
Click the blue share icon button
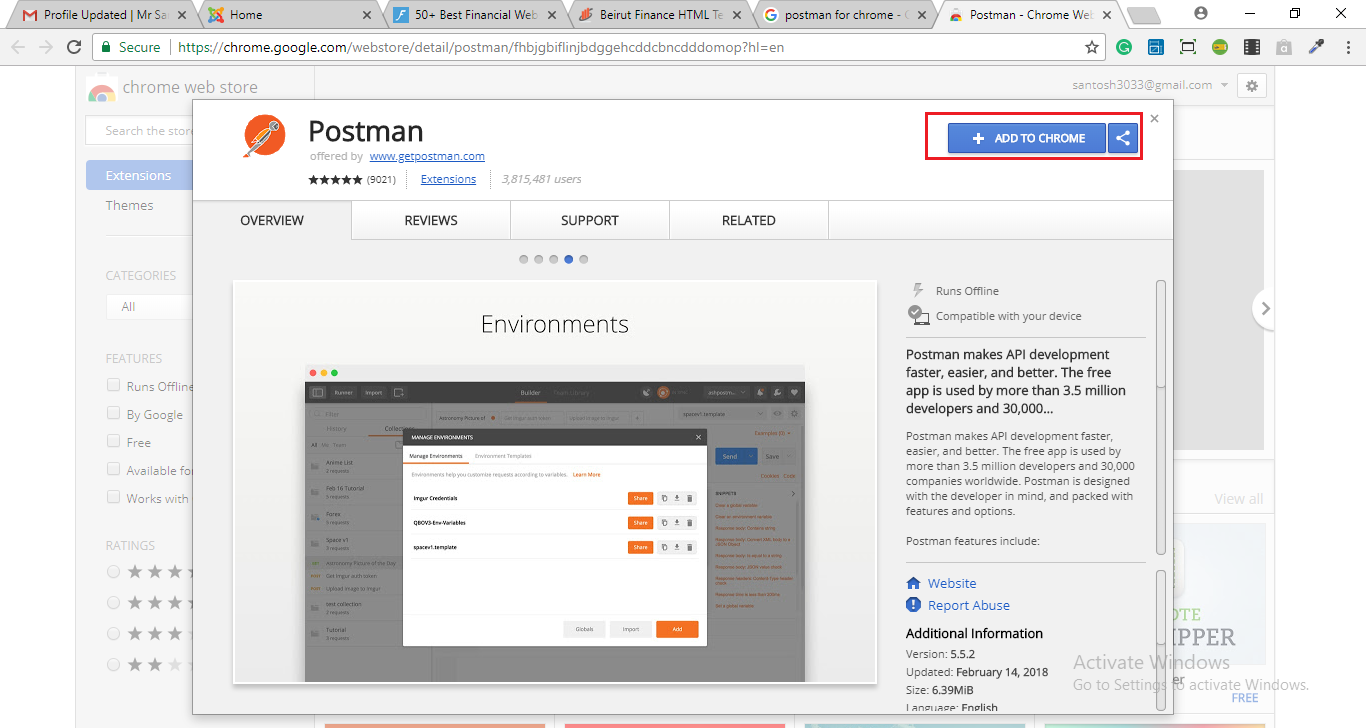tap(1123, 138)
